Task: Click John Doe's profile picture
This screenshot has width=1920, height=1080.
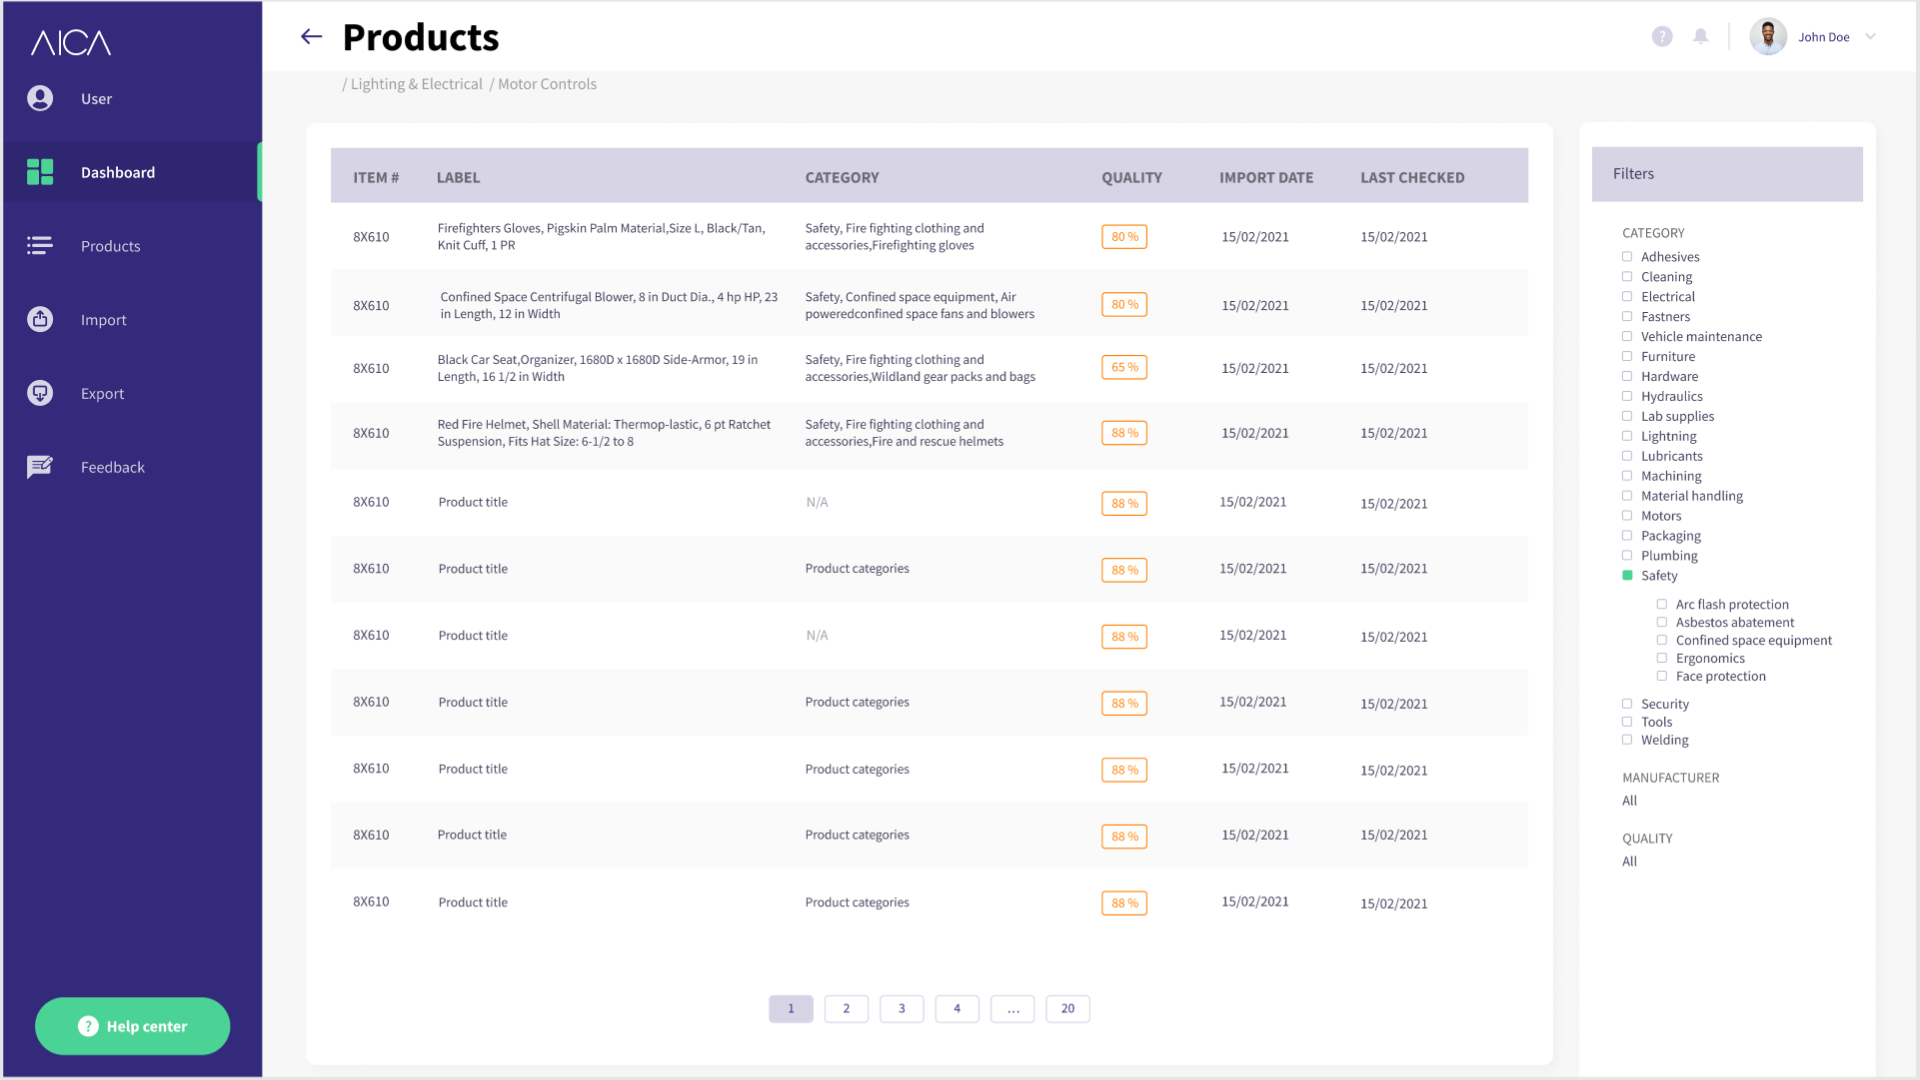Action: [1768, 37]
